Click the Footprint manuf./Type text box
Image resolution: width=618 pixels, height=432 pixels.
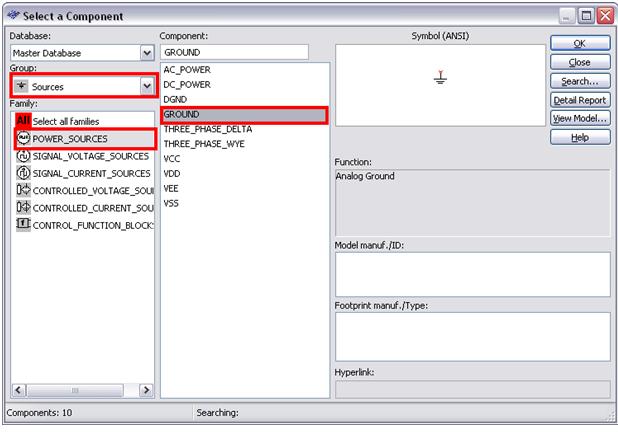click(x=473, y=337)
